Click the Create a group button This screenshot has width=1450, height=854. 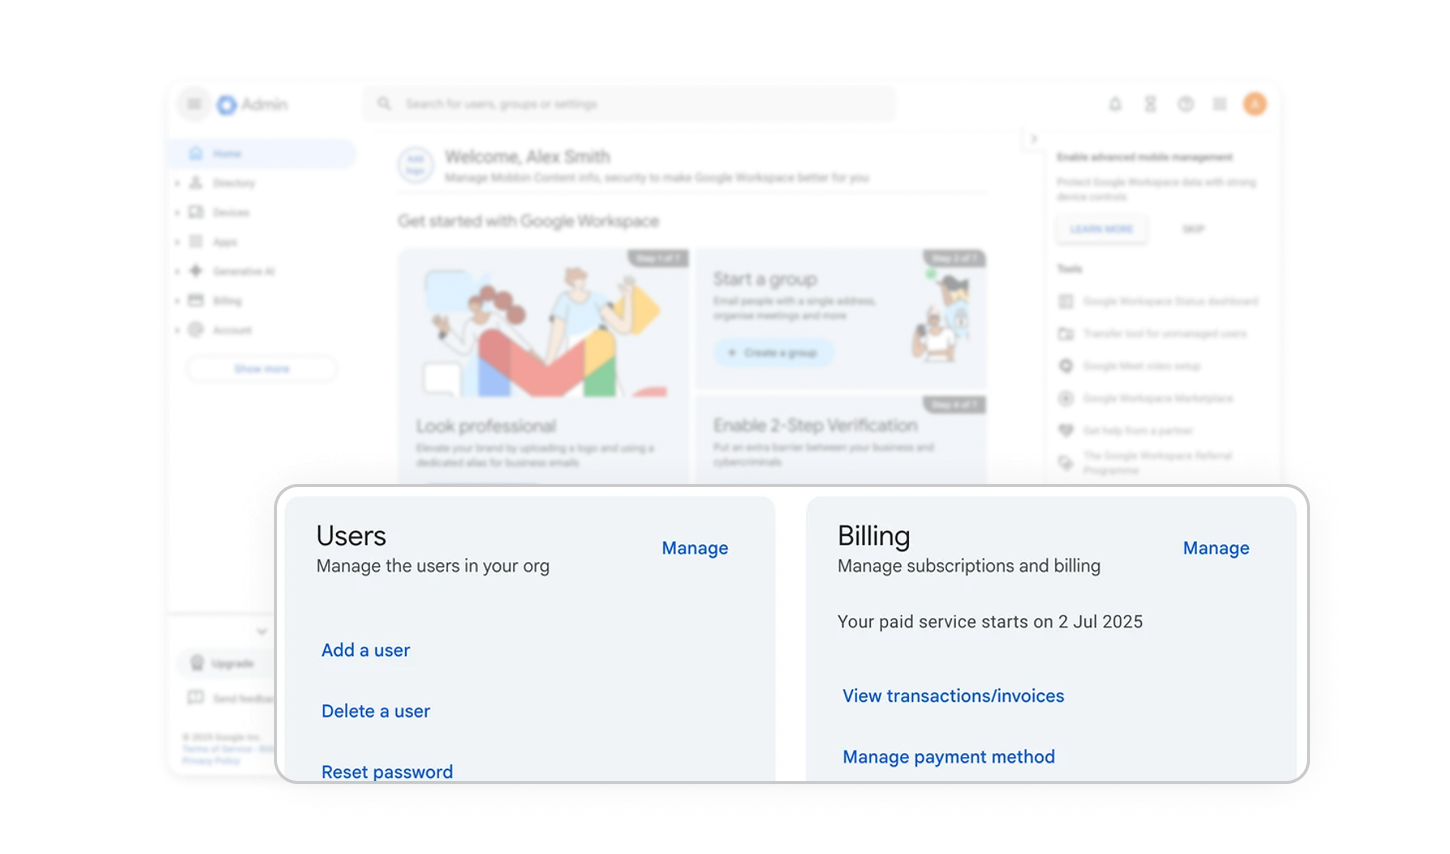point(773,352)
